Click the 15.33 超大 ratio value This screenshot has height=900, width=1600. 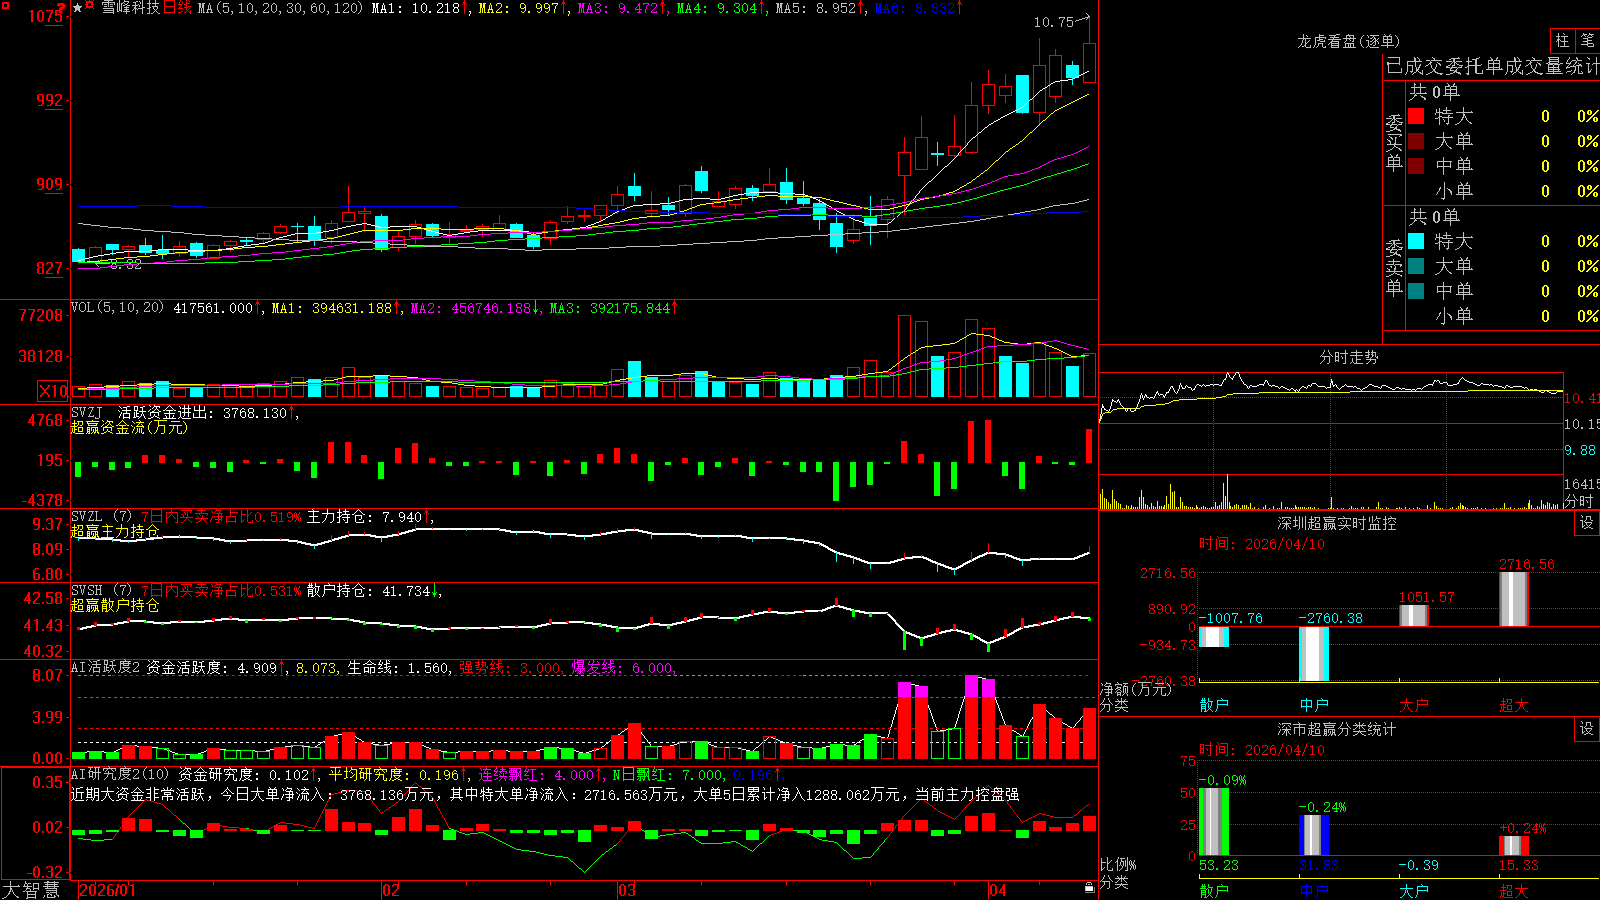1518,865
